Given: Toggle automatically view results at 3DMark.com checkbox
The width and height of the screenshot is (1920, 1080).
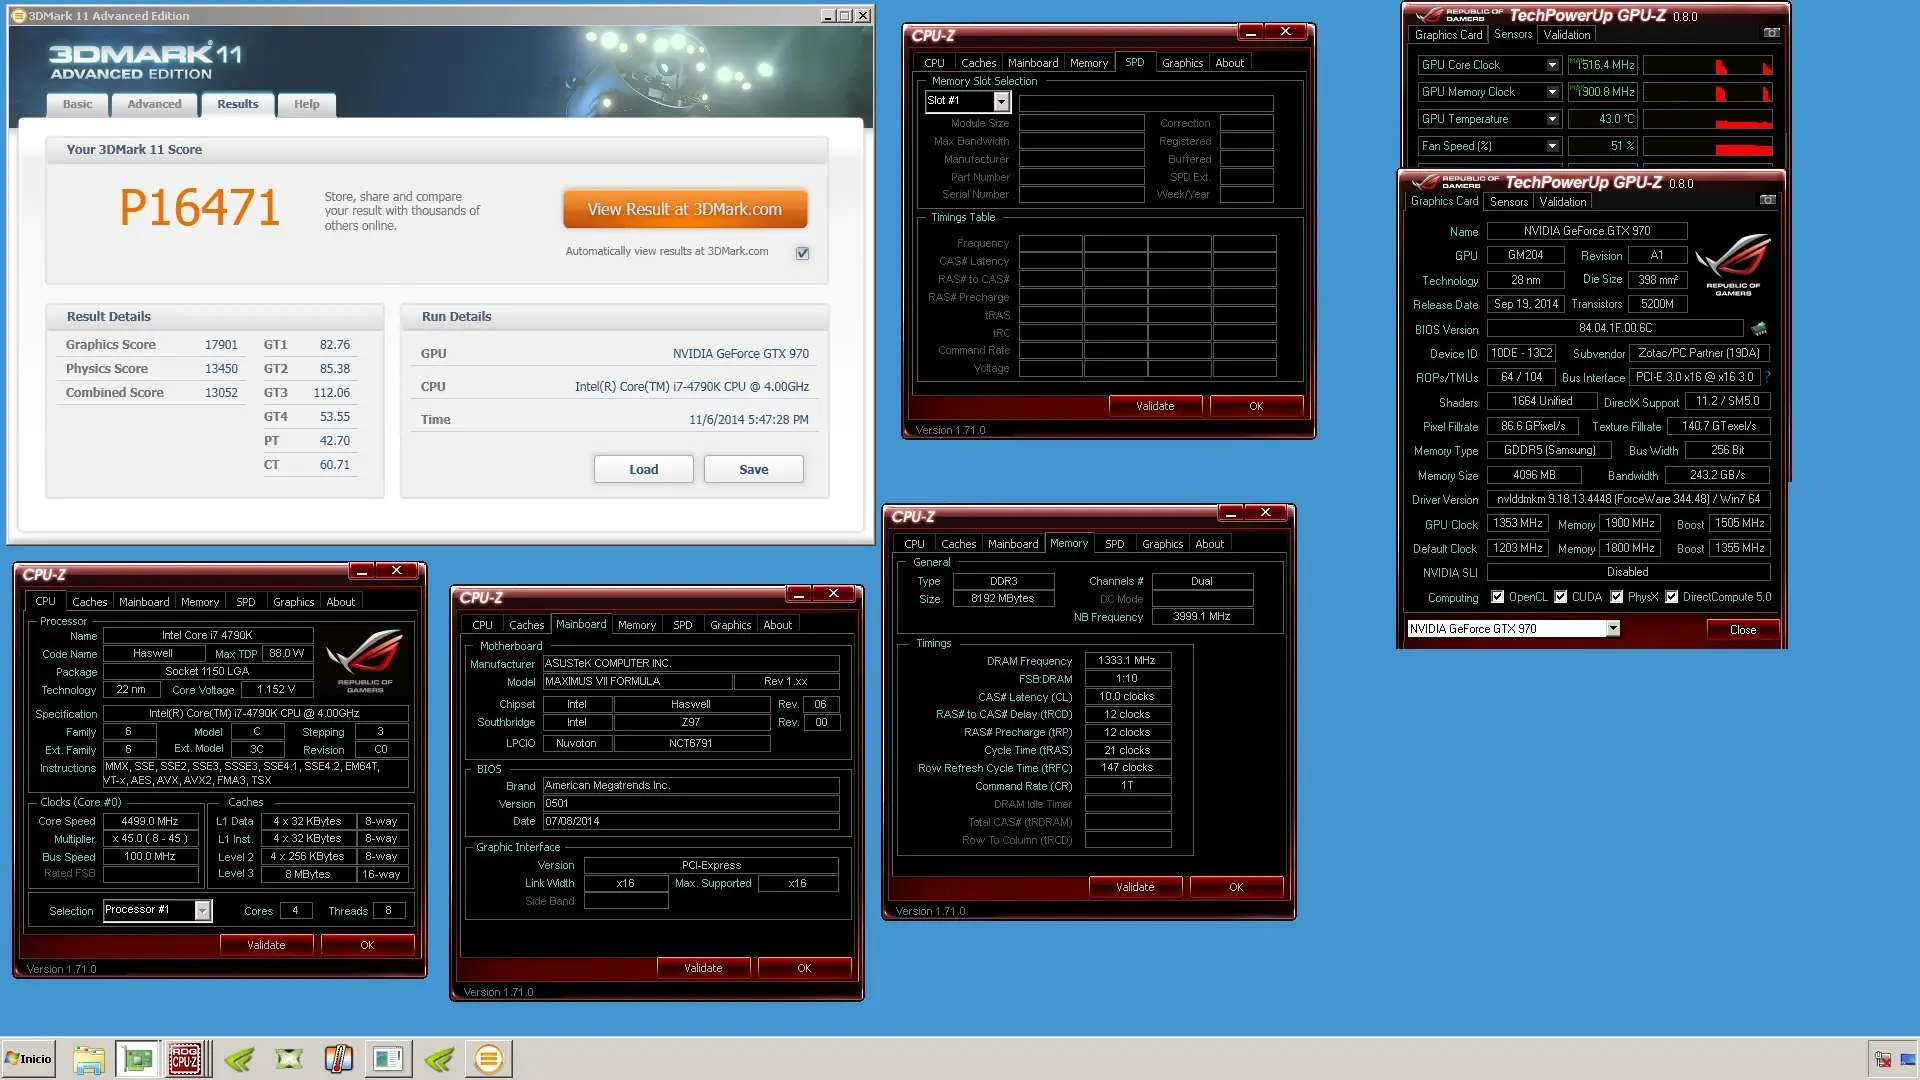Looking at the screenshot, I should pyautogui.click(x=802, y=253).
